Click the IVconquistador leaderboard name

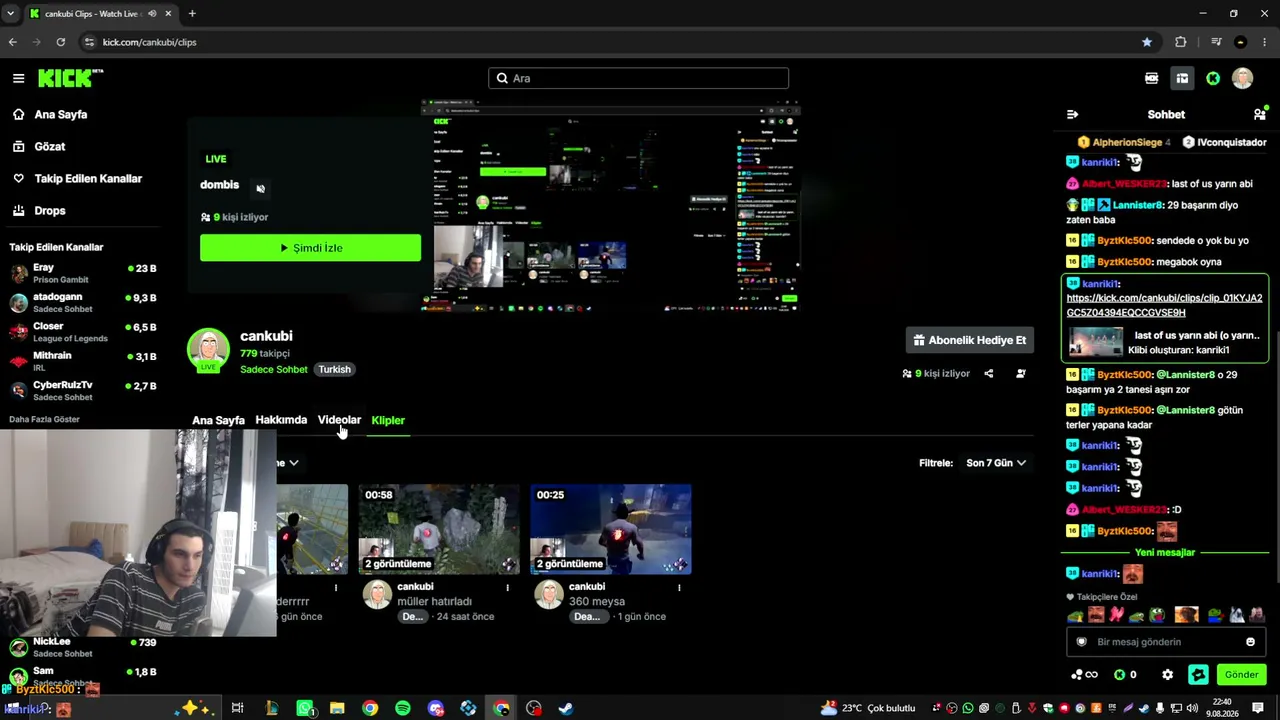pyautogui.click(x=1224, y=142)
